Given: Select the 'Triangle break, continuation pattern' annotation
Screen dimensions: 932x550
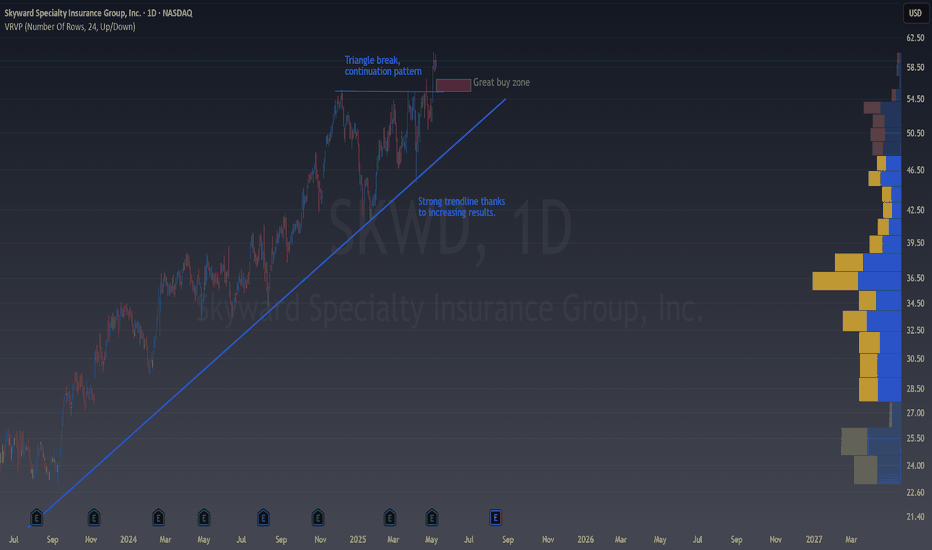Looking at the screenshot, I should pos(383,65).
